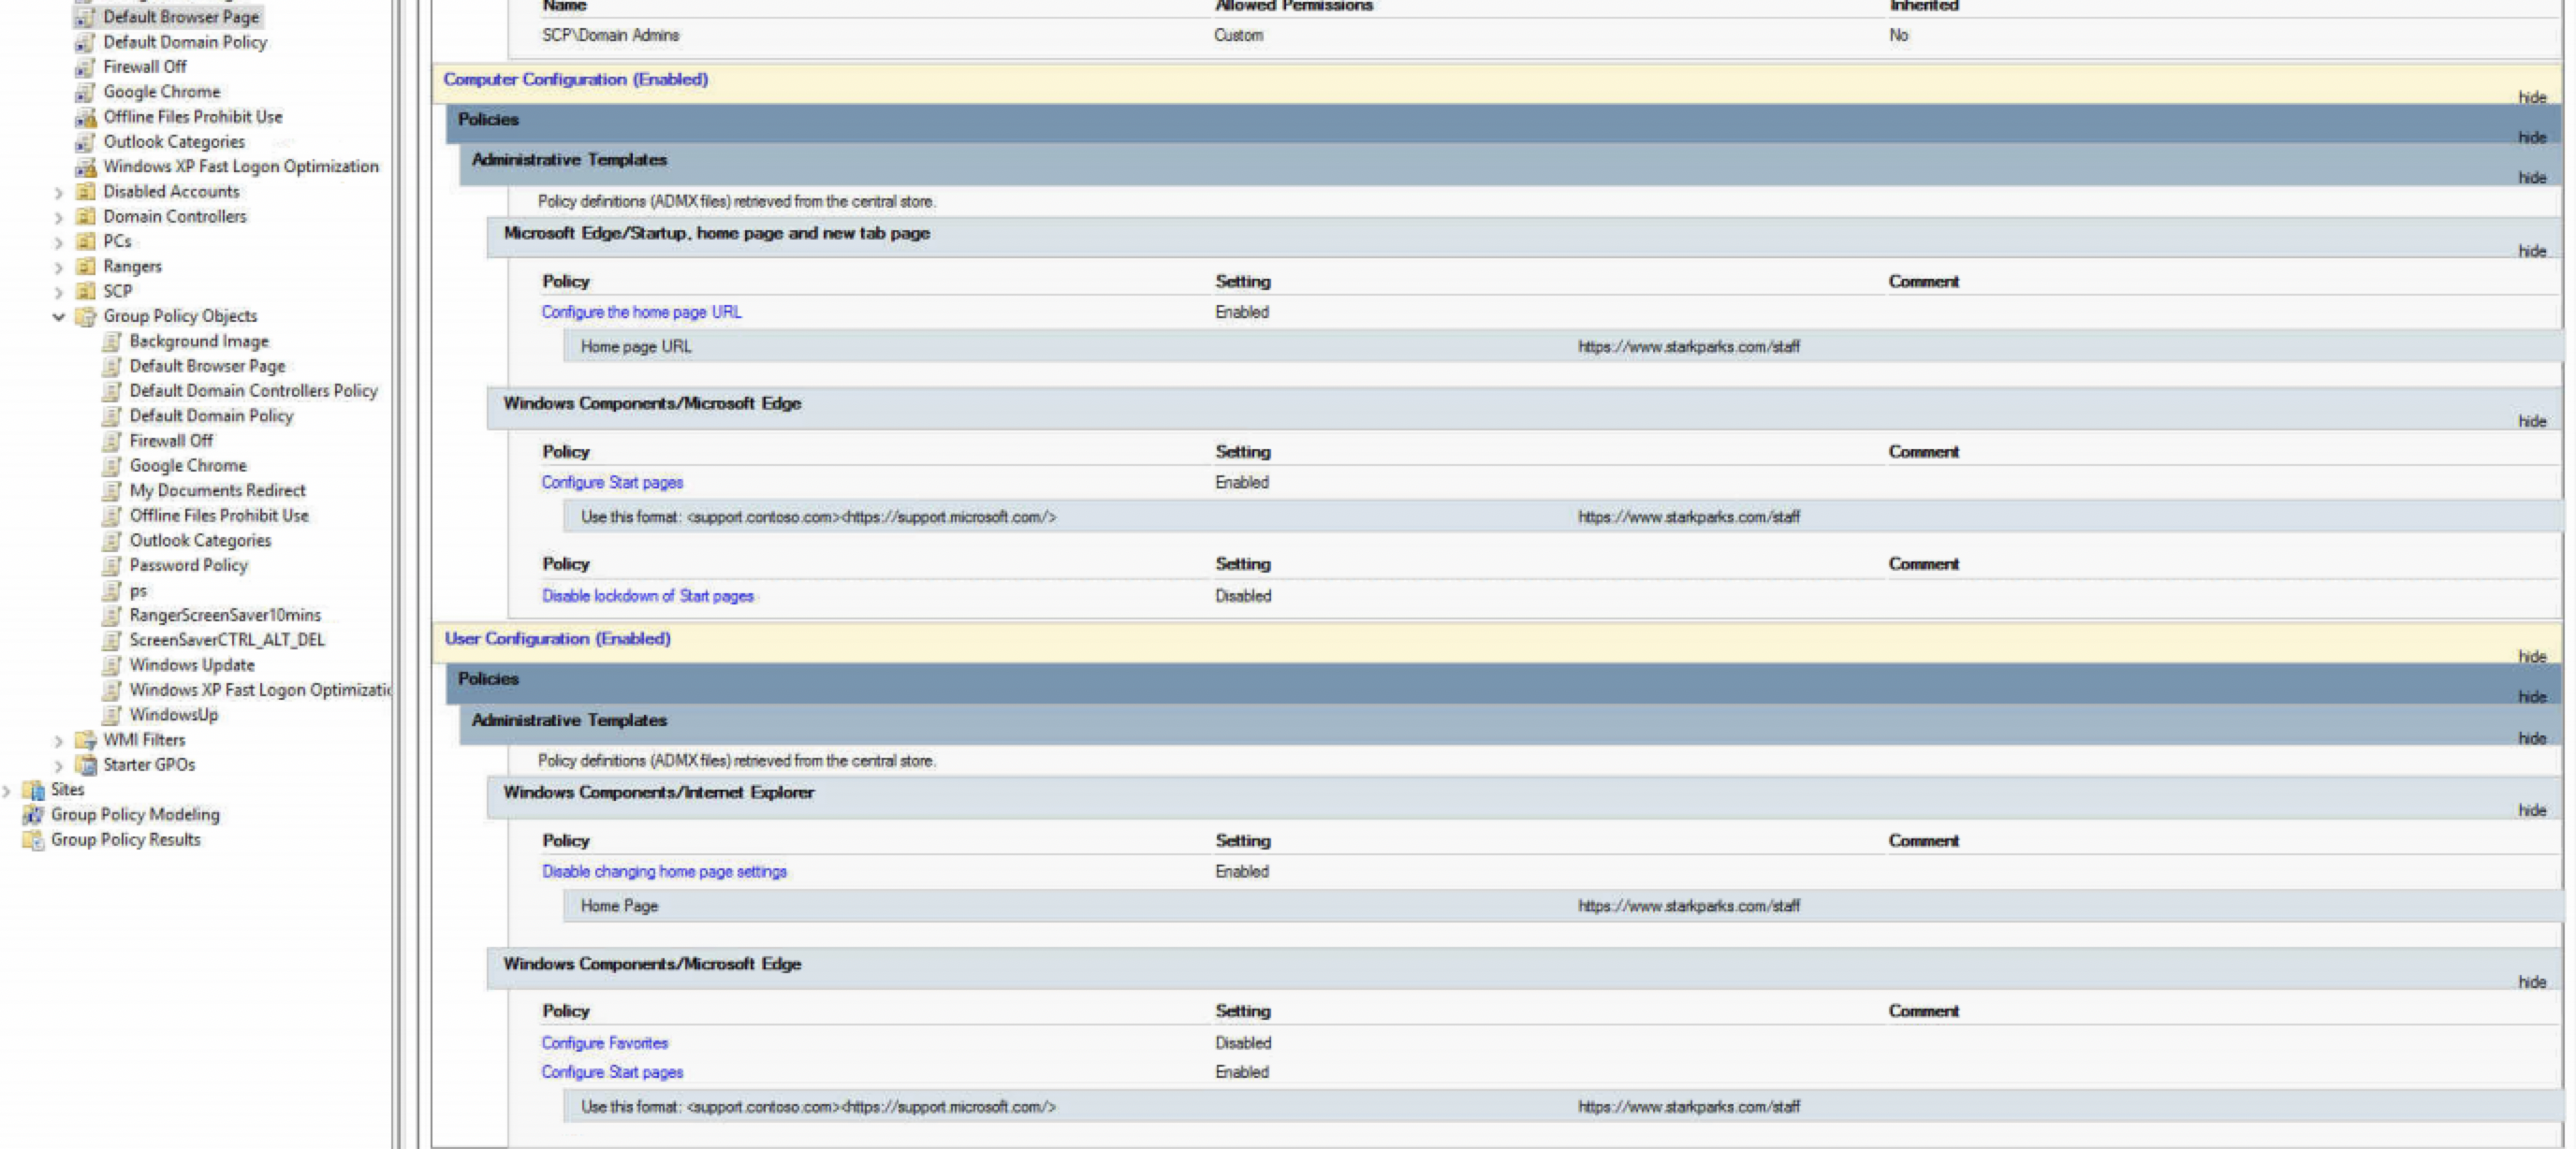Select the WMI Filters icon

(x=85, y=740)
